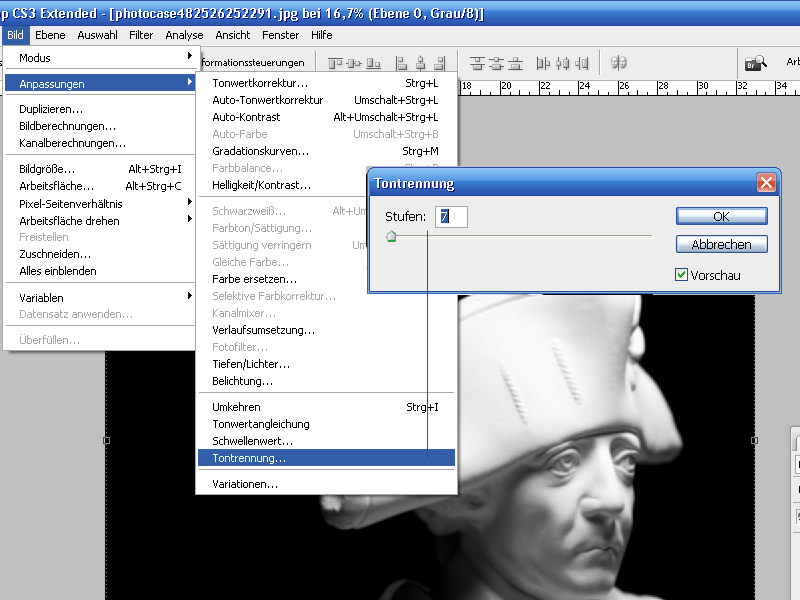The image size is (800, 600).
Task: Click the Stufen slider handle
Action: pyautogui.click(x=391, y=236)
